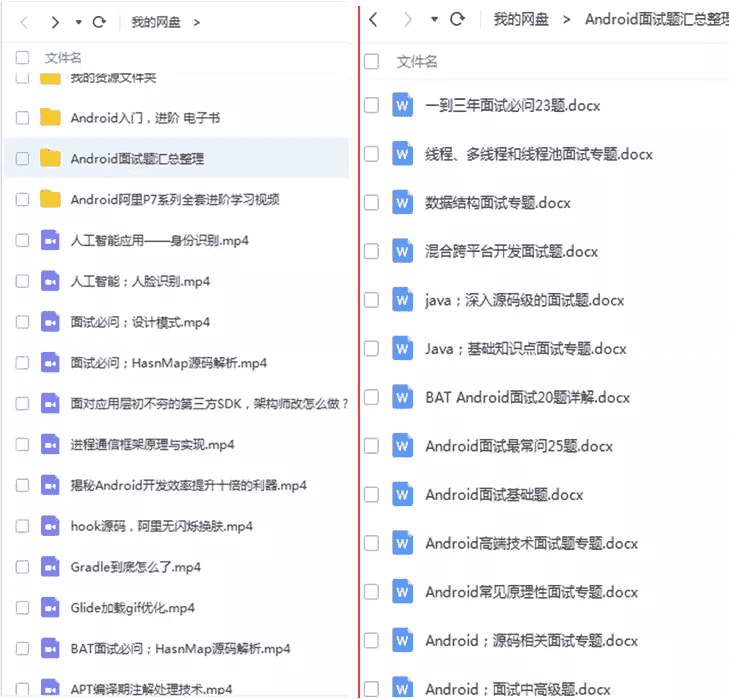Open the file 一到三年面试必问23题.docx
The image size is (729, 699).
tap(513, 106)
